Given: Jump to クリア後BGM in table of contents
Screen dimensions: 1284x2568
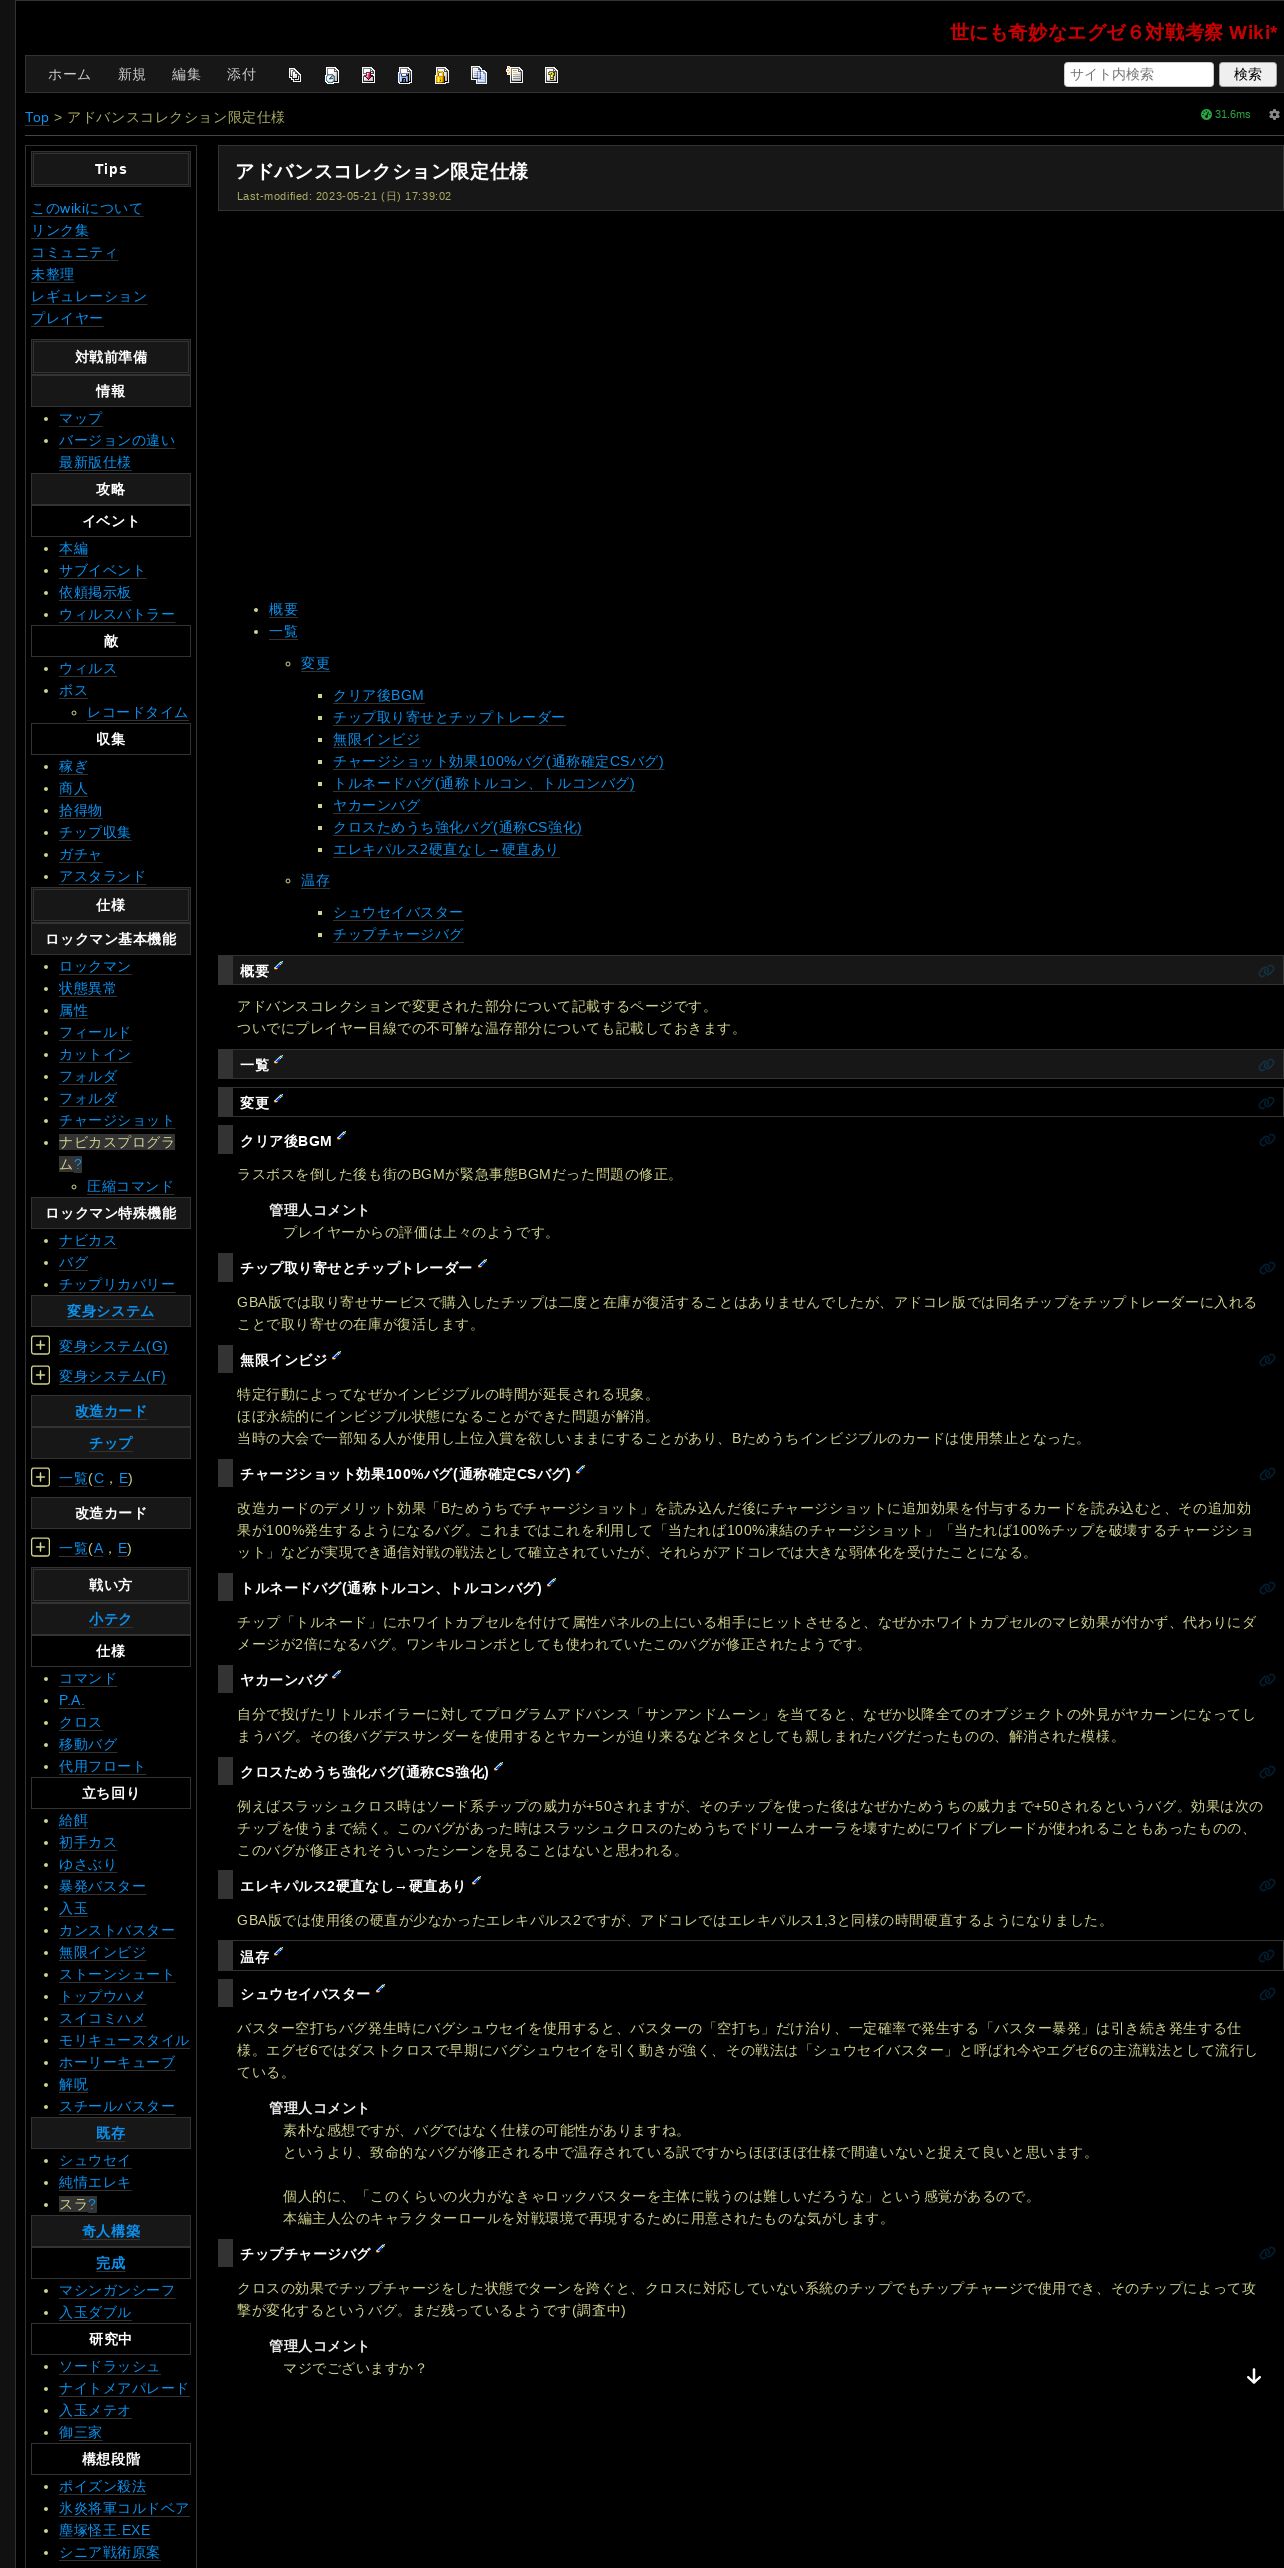Looking at the screenshot, I should pos(378,696).
